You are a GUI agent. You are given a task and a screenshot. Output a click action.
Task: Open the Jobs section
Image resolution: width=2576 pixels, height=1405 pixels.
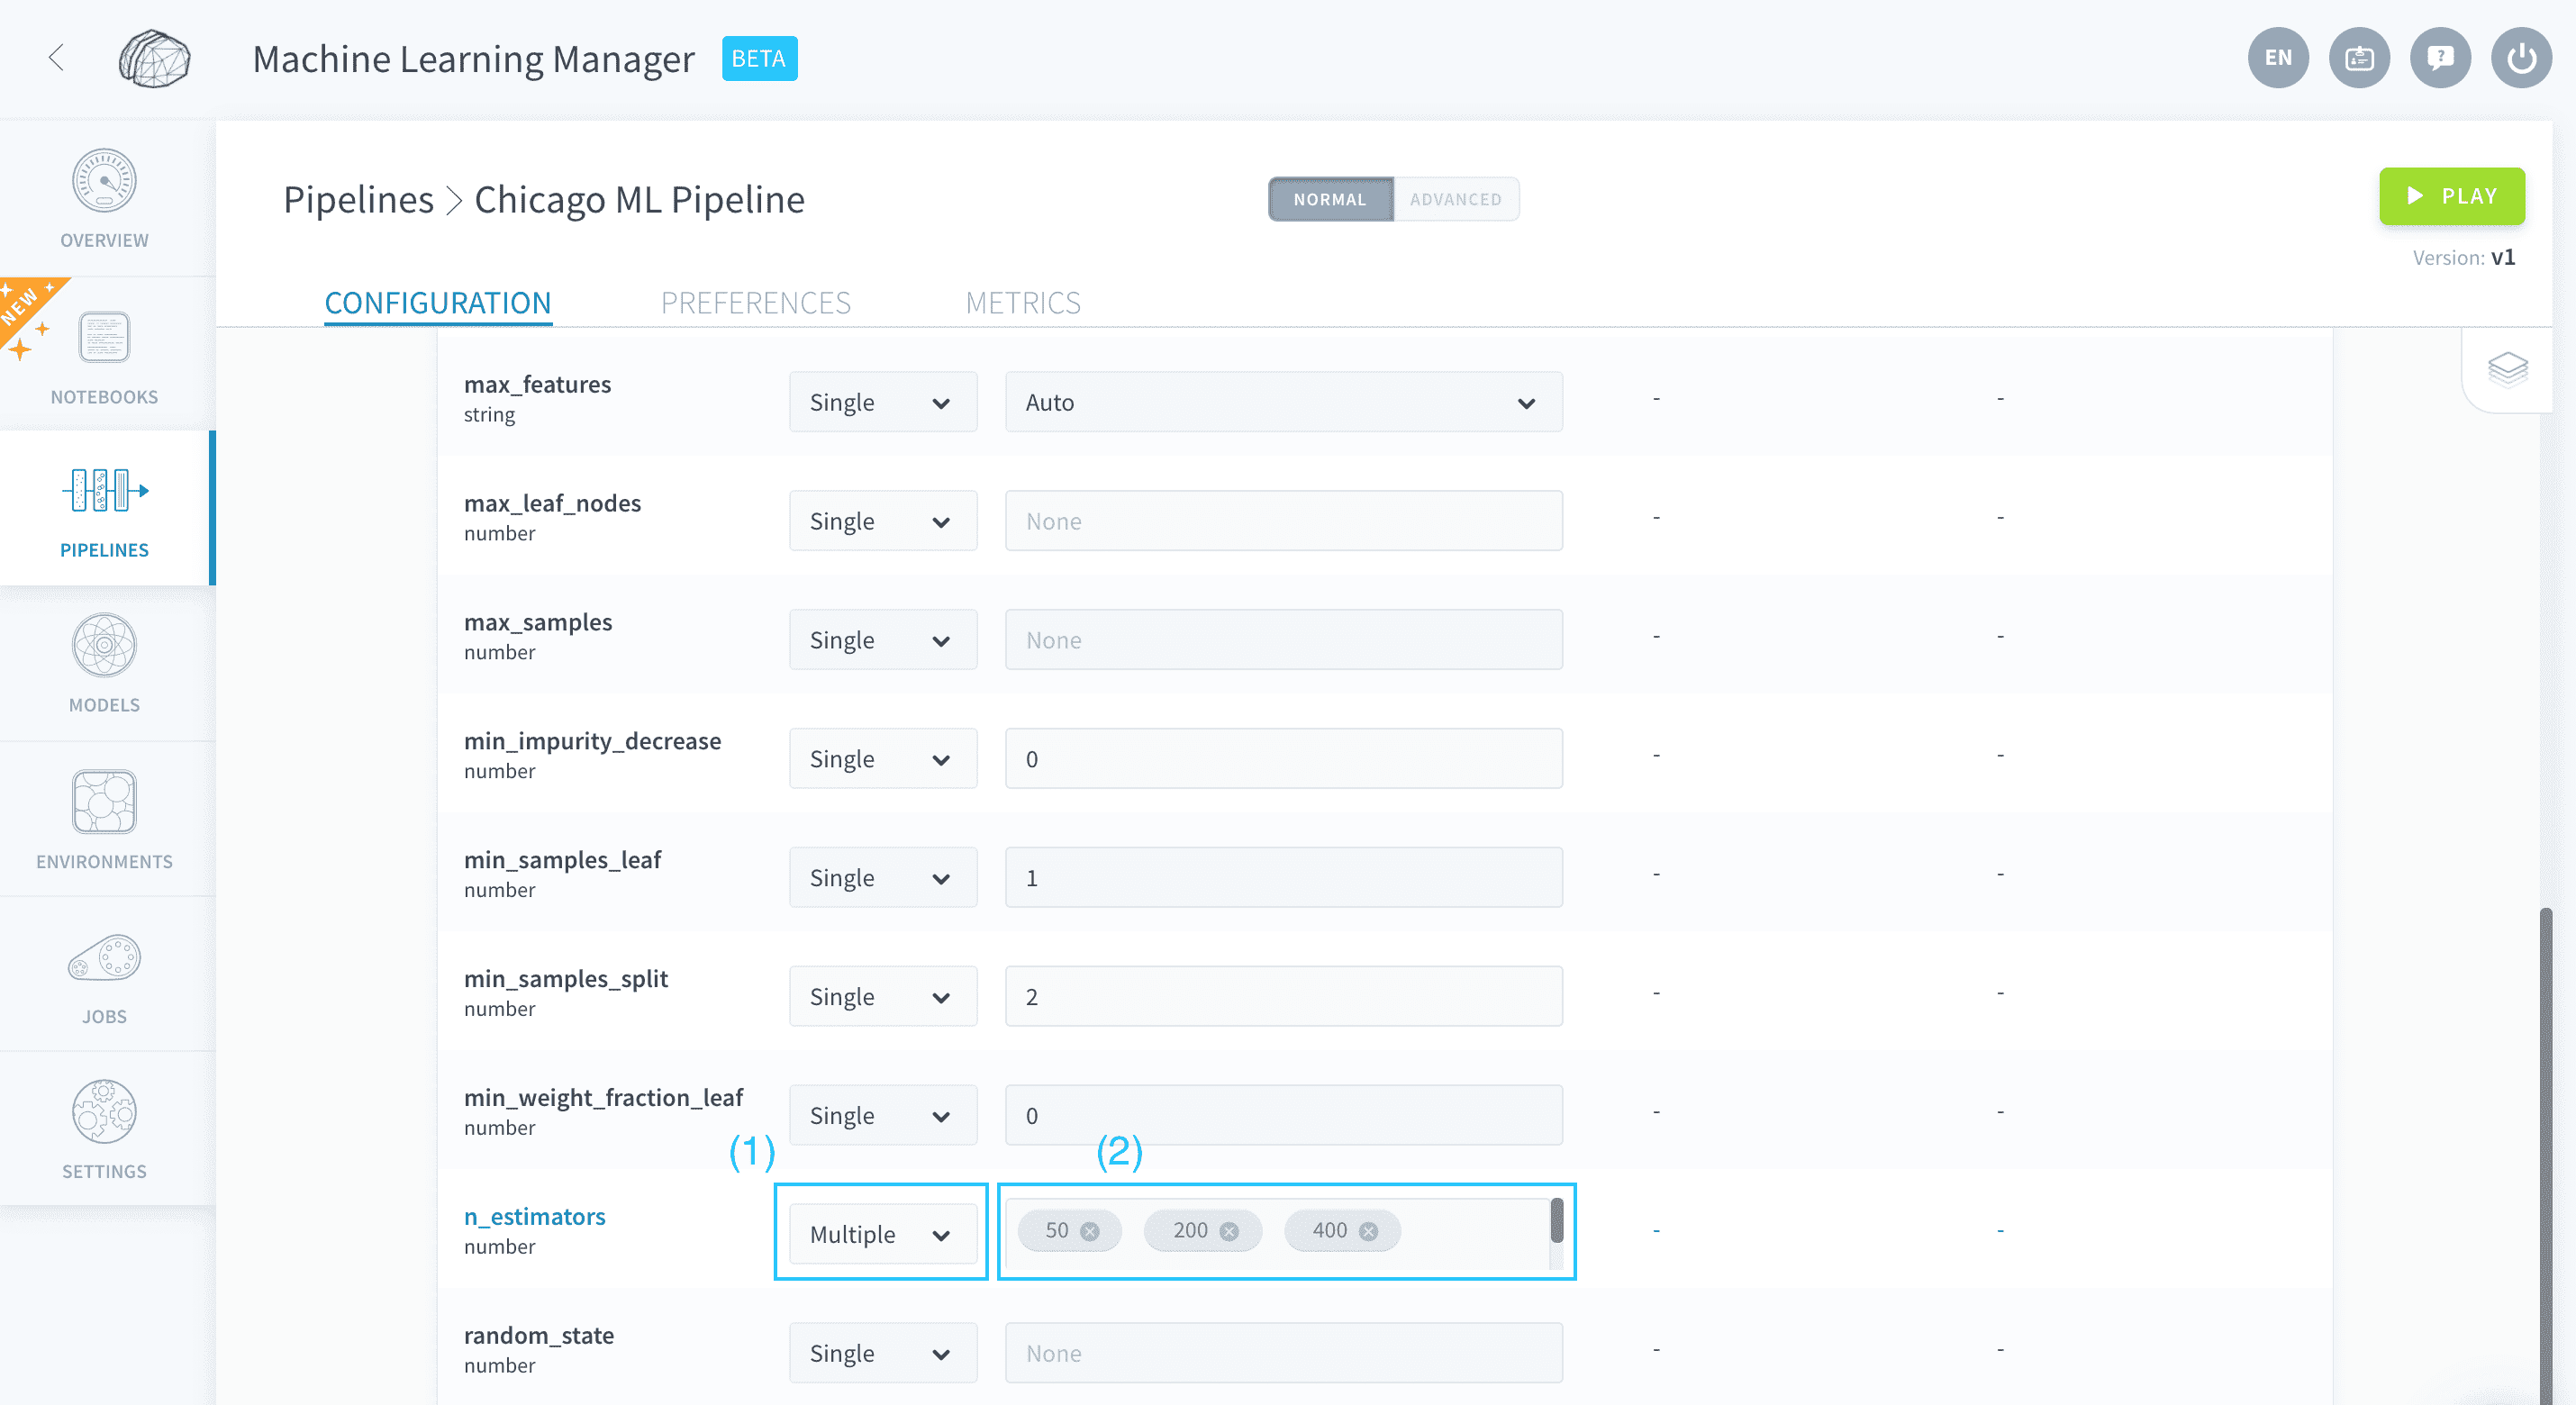click(x=104, y=975)
